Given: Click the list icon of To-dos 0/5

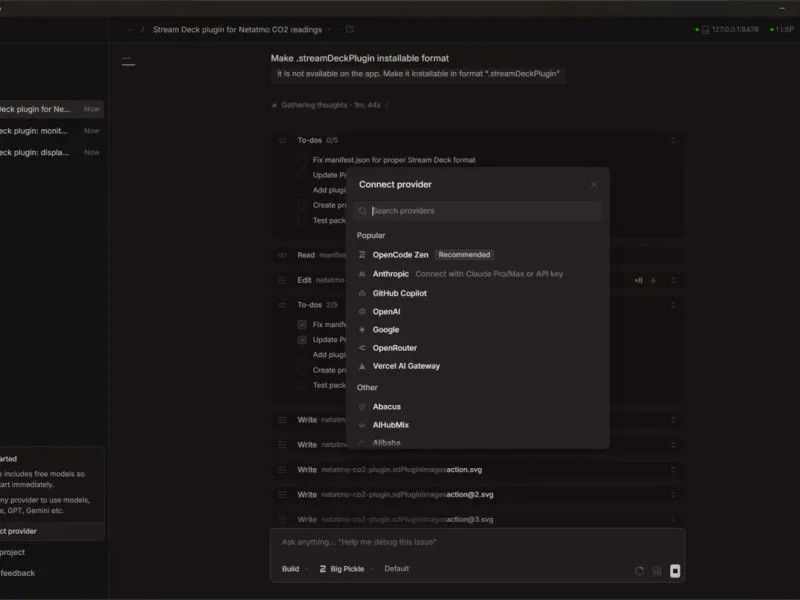Looking at the screenshot, I should (282, 140).
